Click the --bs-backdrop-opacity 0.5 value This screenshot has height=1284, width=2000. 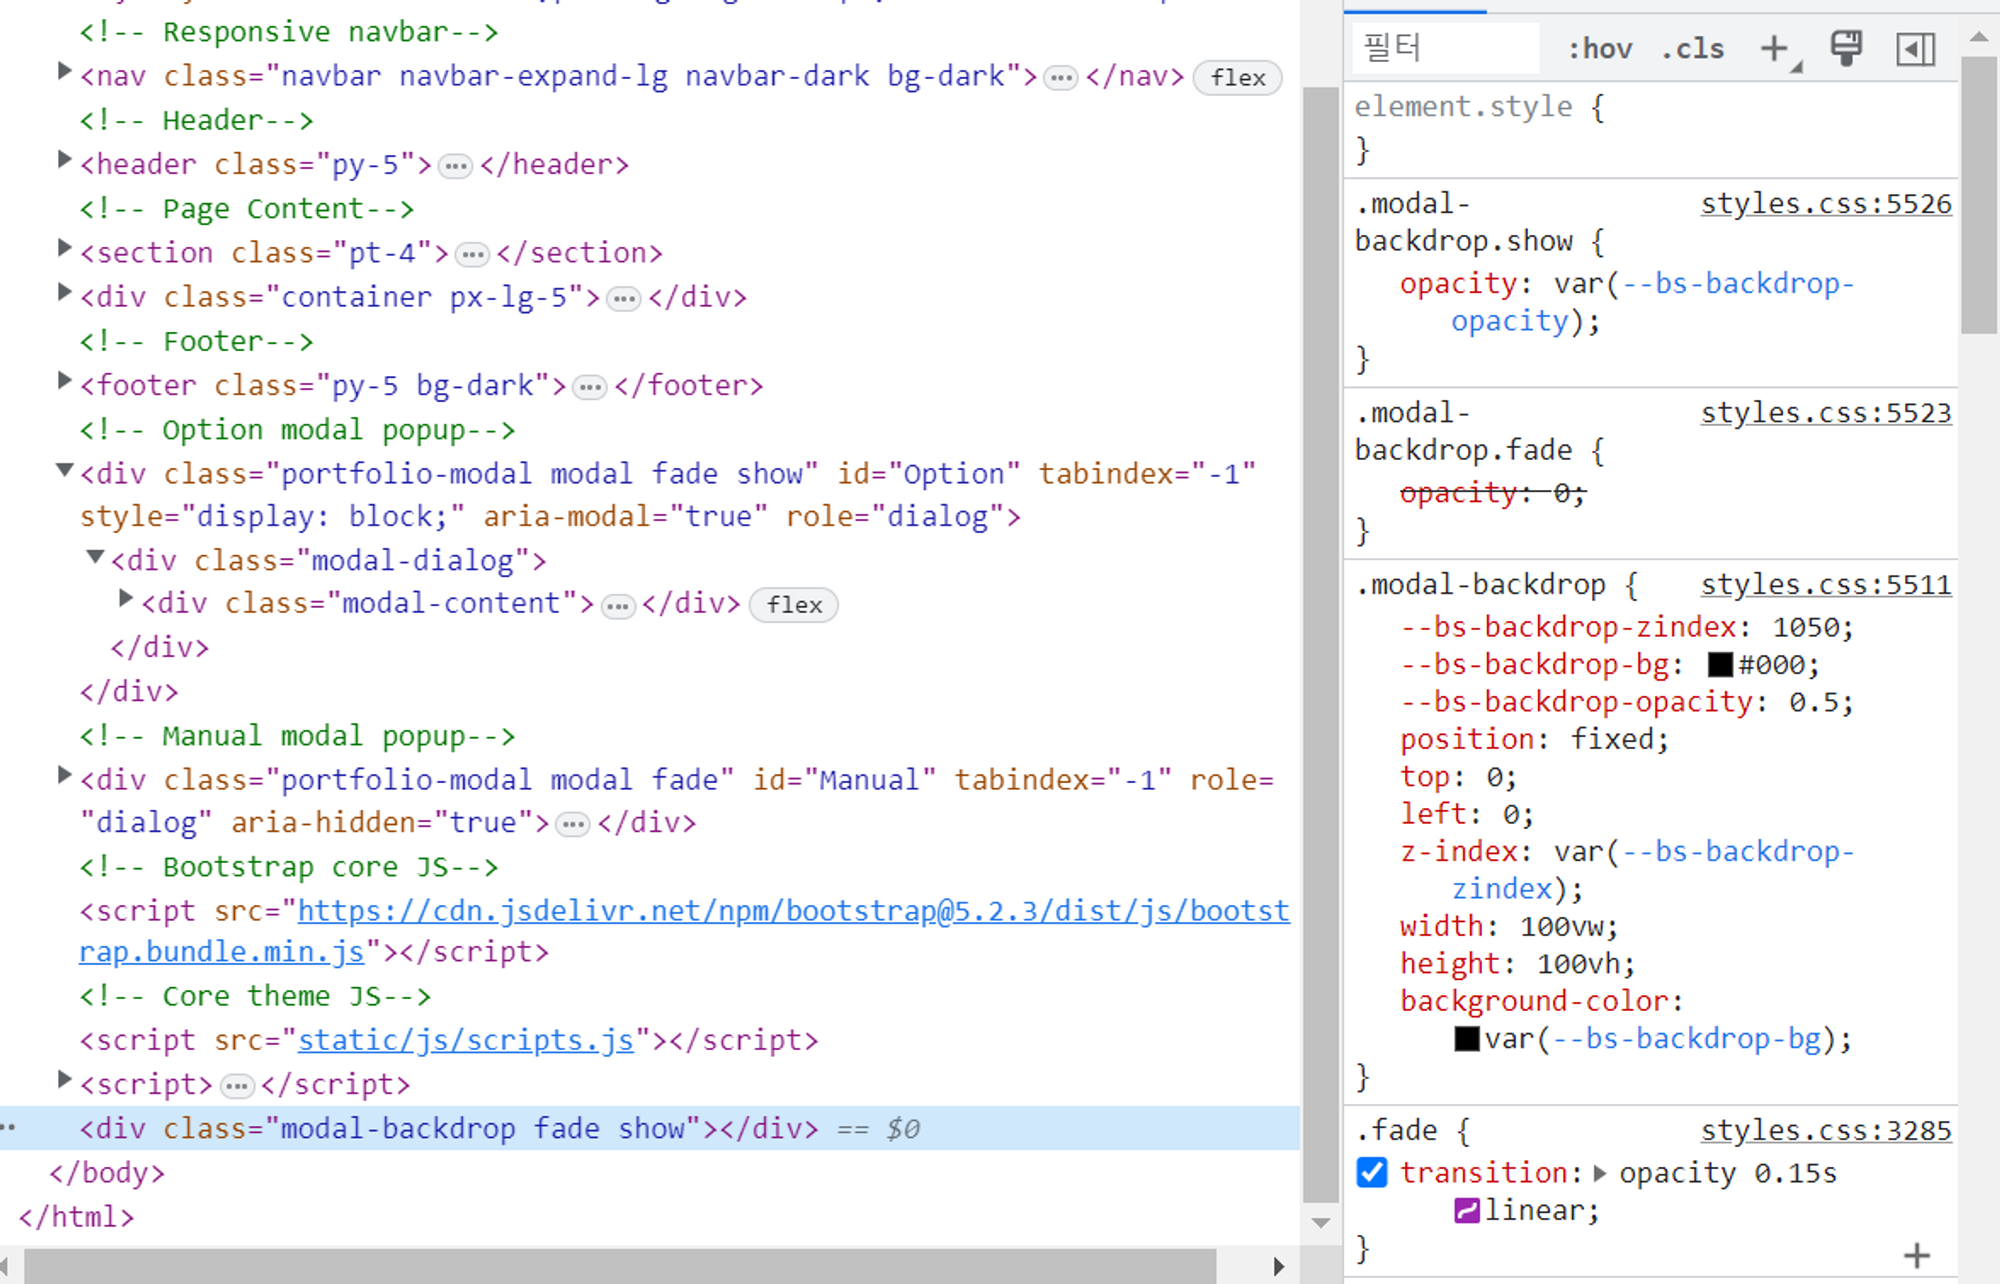pos(1813,703)
